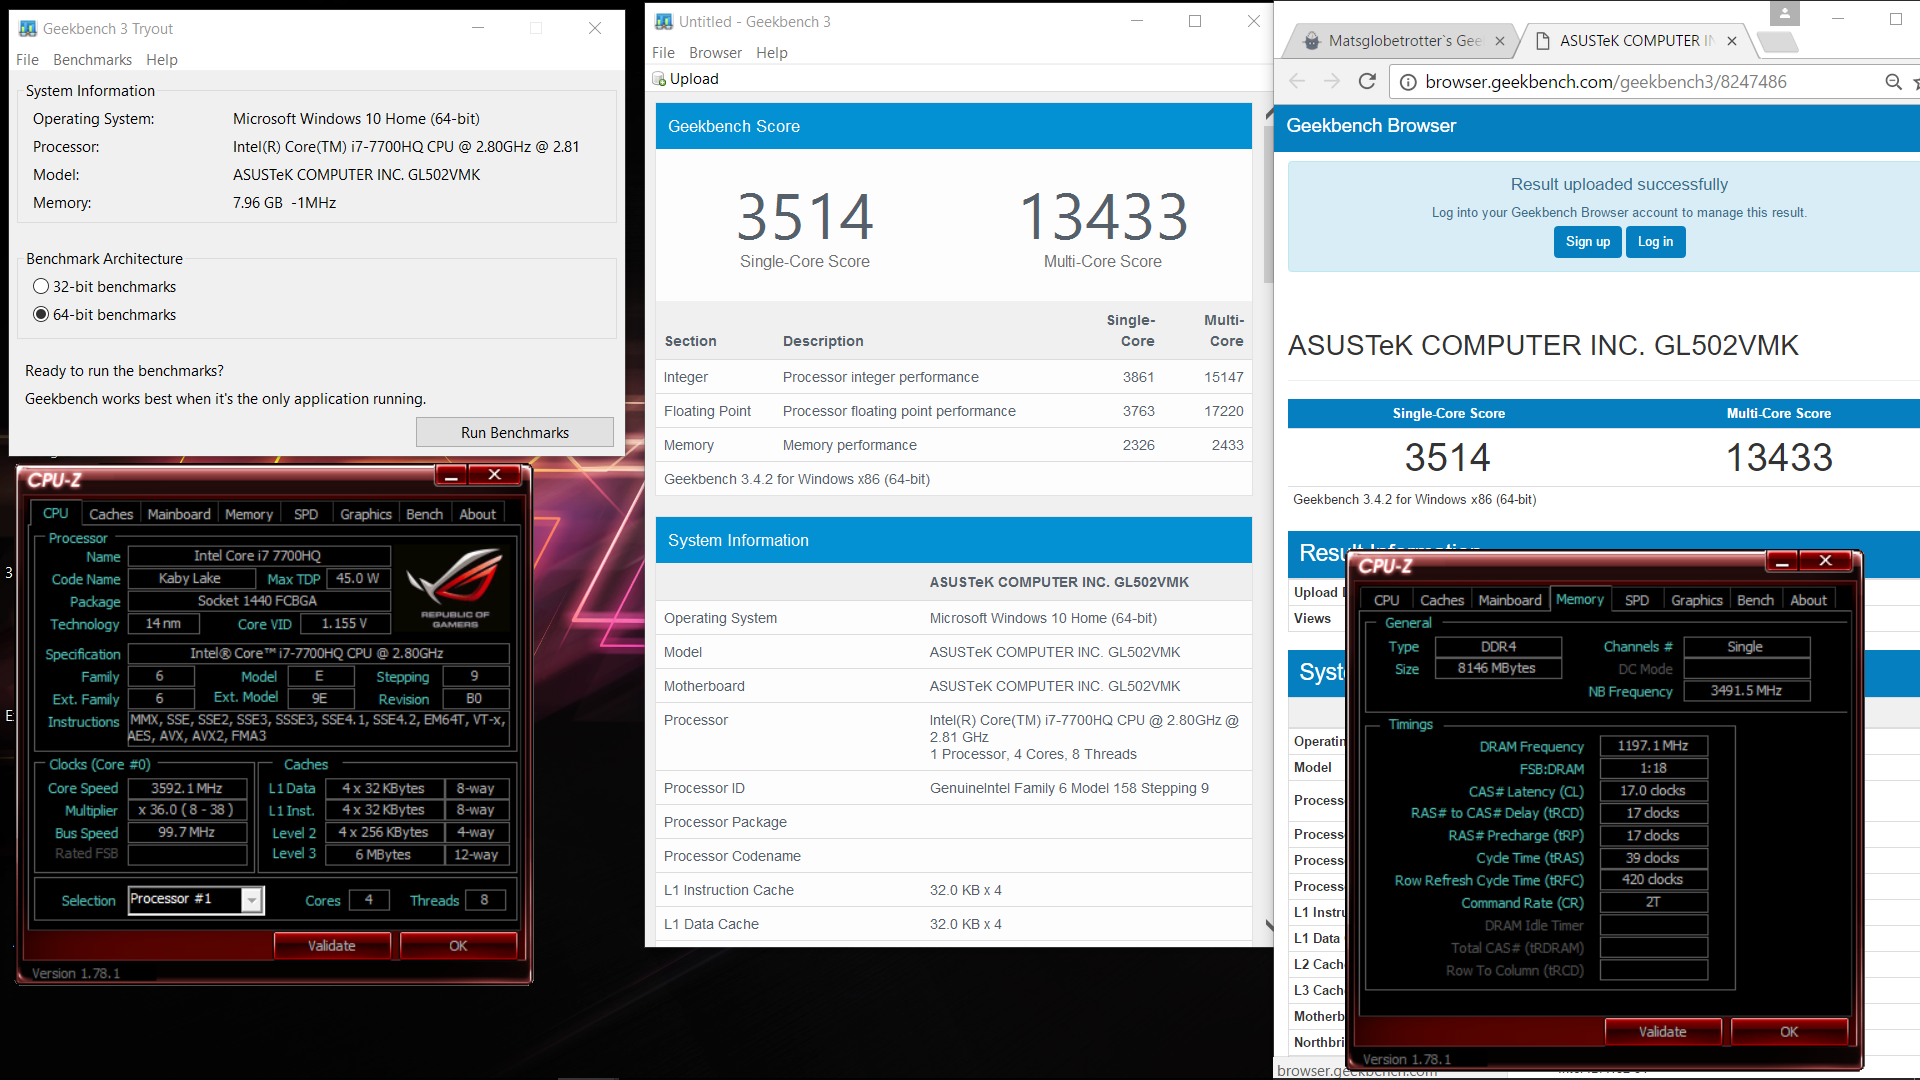Open the Graphics tab in left CPU-Z
The height and width of the screenshot is (1080, 1920).
(366, 514)
